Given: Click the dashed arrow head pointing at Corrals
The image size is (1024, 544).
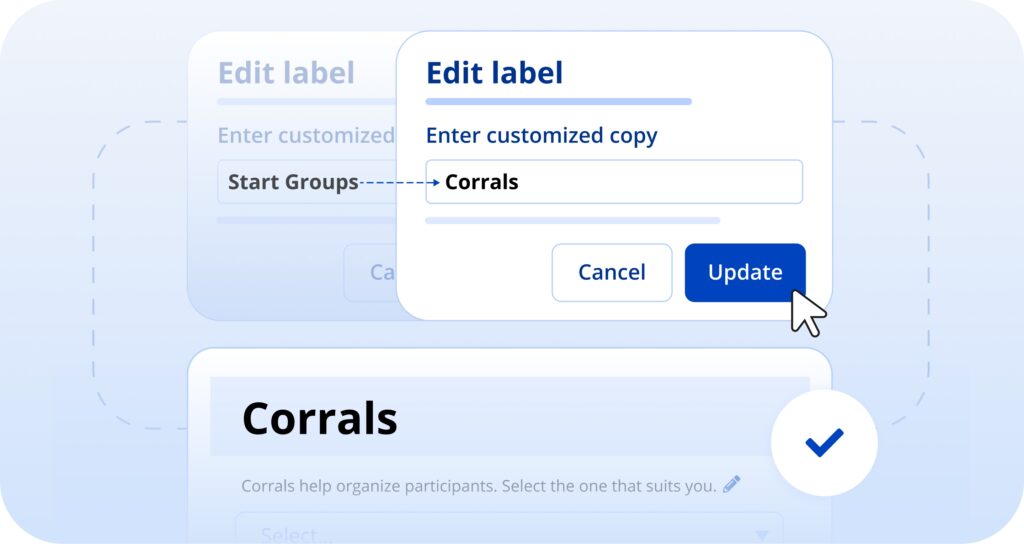Looking at the screenshot, I should (x=434, y=183).
